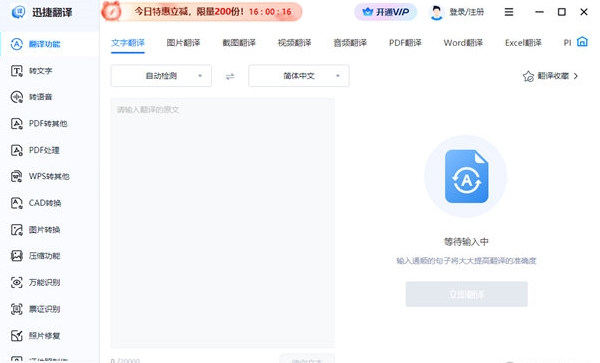600x363 pixels.
Task: Click the star icon beside 翻译收藏
Action: click(528, 76)
